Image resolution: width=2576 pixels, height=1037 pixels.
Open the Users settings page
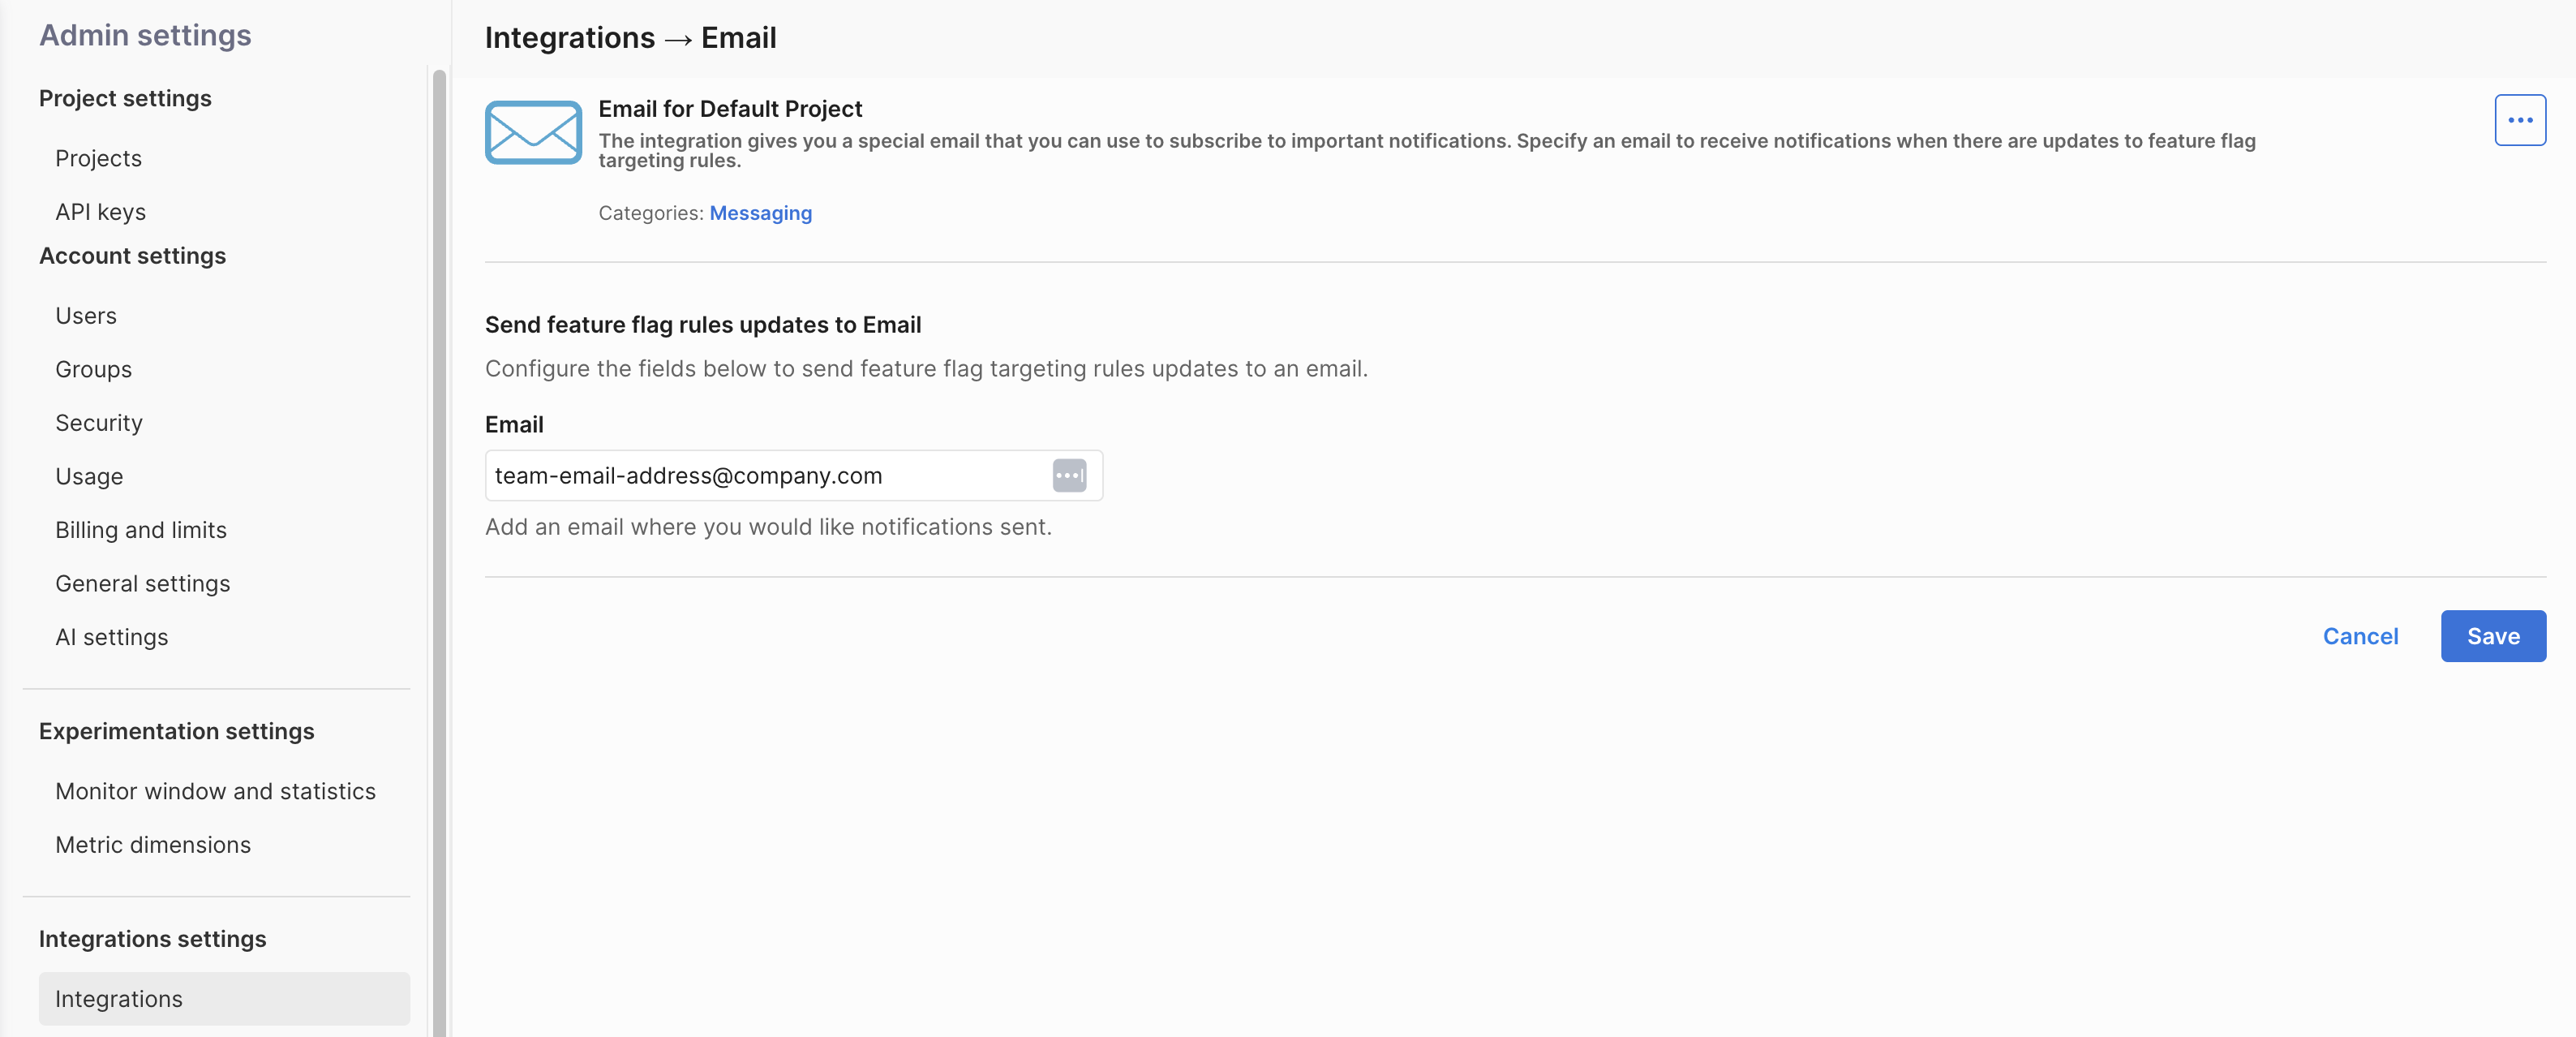[86, 316]
